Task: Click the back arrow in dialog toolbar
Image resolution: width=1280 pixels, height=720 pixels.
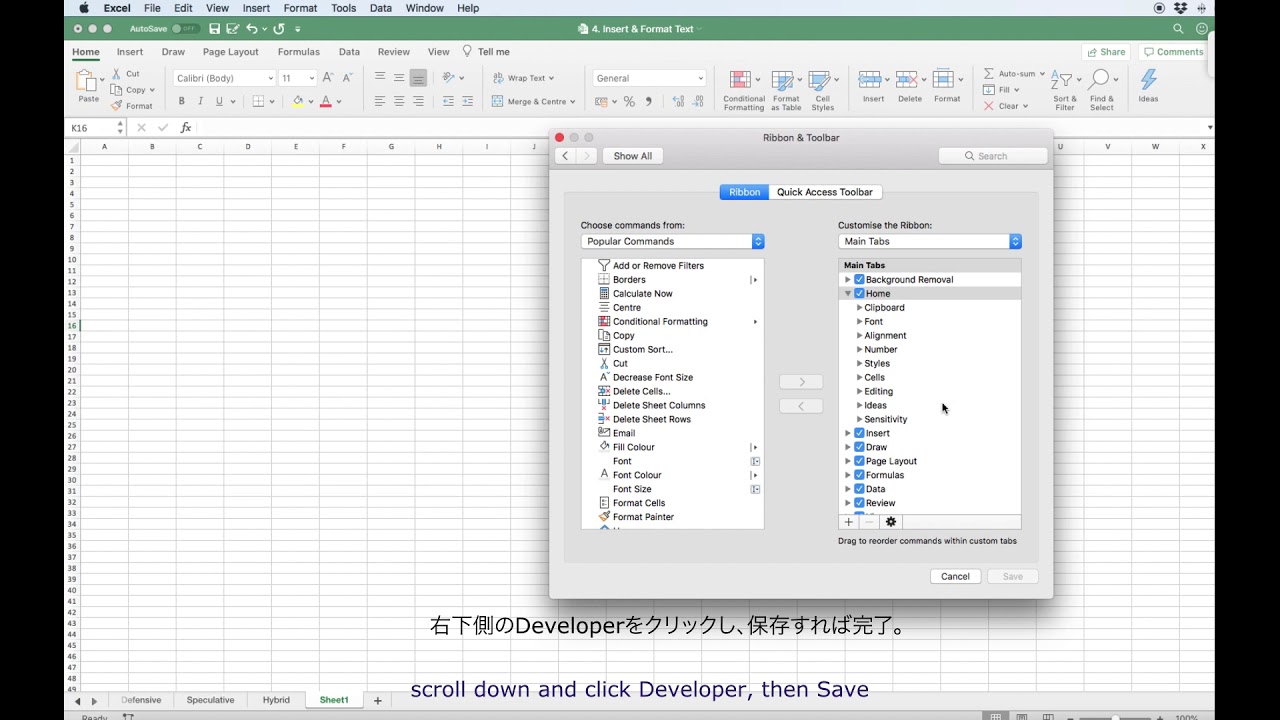Action: click(x=565, y=156)
